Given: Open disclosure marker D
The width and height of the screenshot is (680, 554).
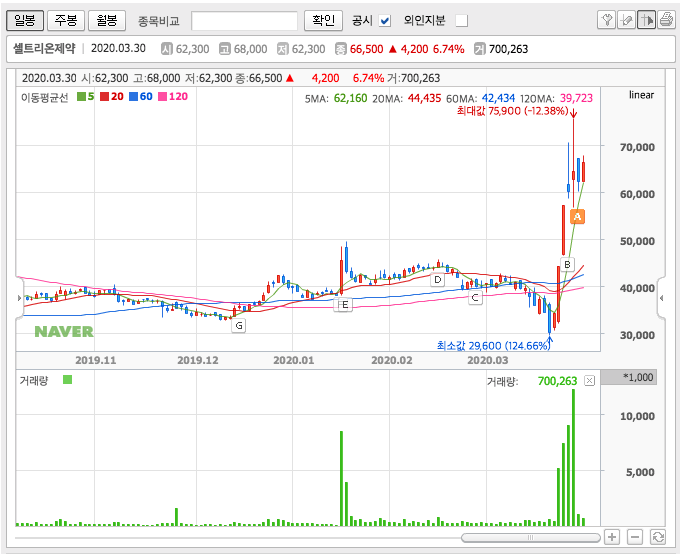Looking at the screenshot, I should 438,280.
